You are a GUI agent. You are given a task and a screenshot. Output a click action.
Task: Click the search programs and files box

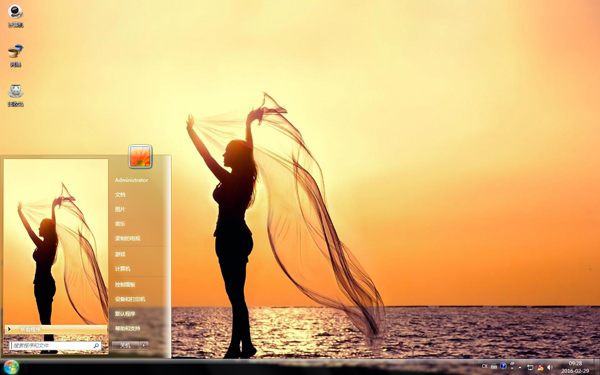click(x=55, y=346)
